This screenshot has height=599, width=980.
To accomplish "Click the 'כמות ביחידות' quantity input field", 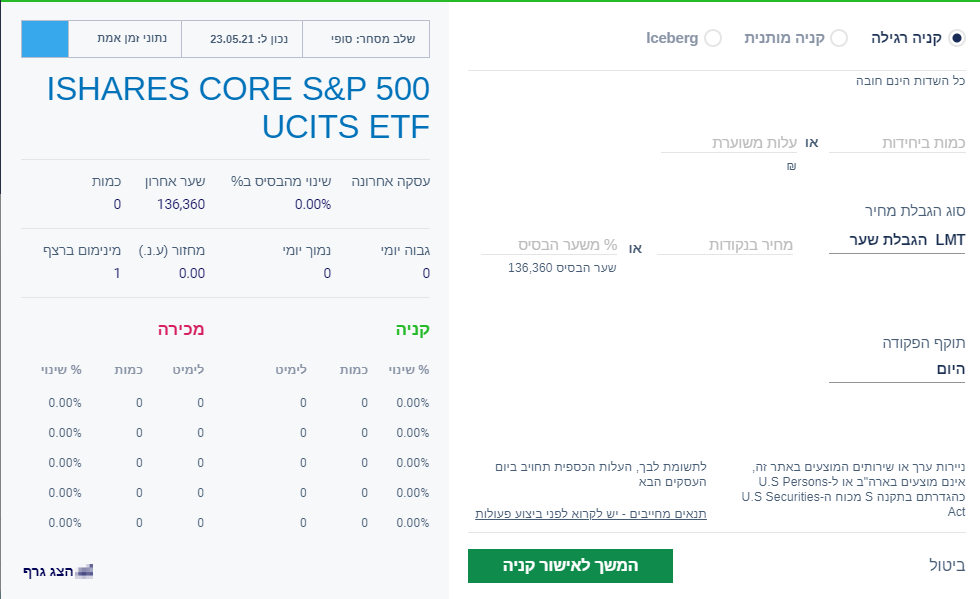I will pos(897,143).
